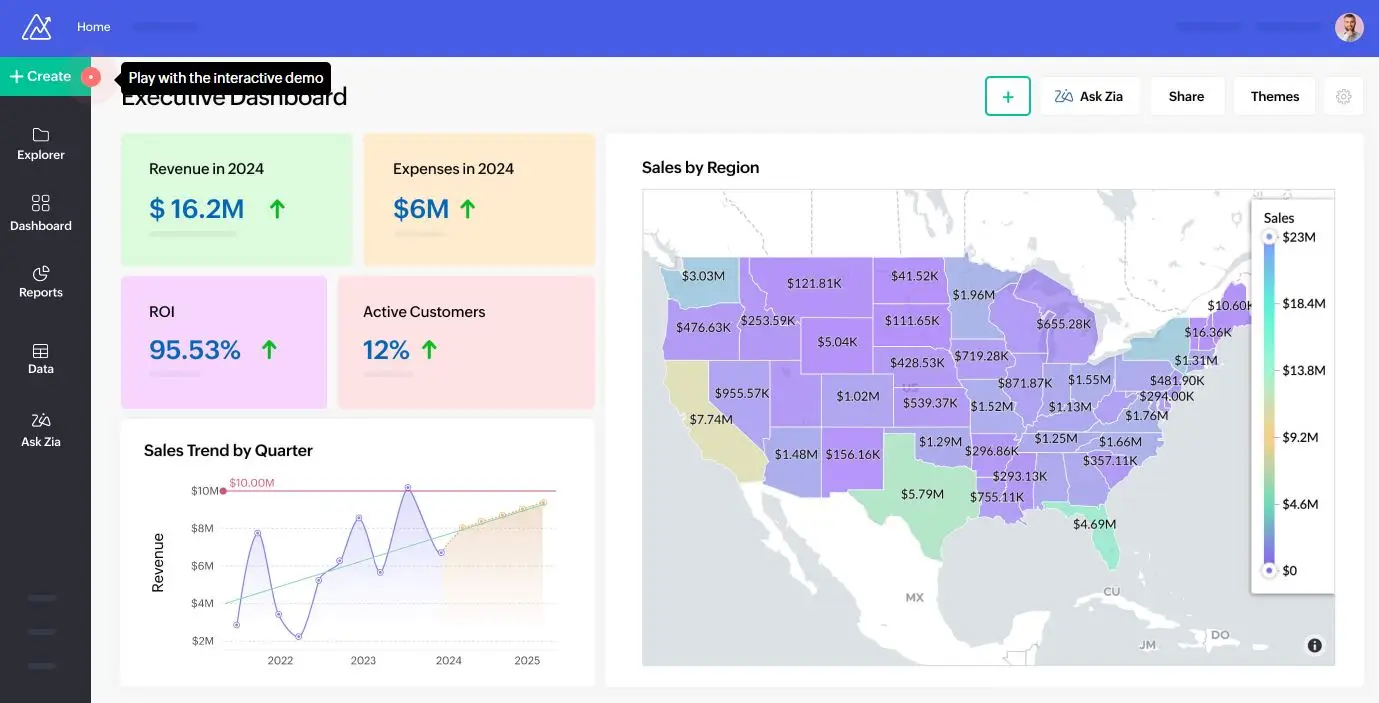Image resolution: width=1379 pixels, height=703 pixels.
Task: Open the Themes panel
Action: tap(1274, 96)
